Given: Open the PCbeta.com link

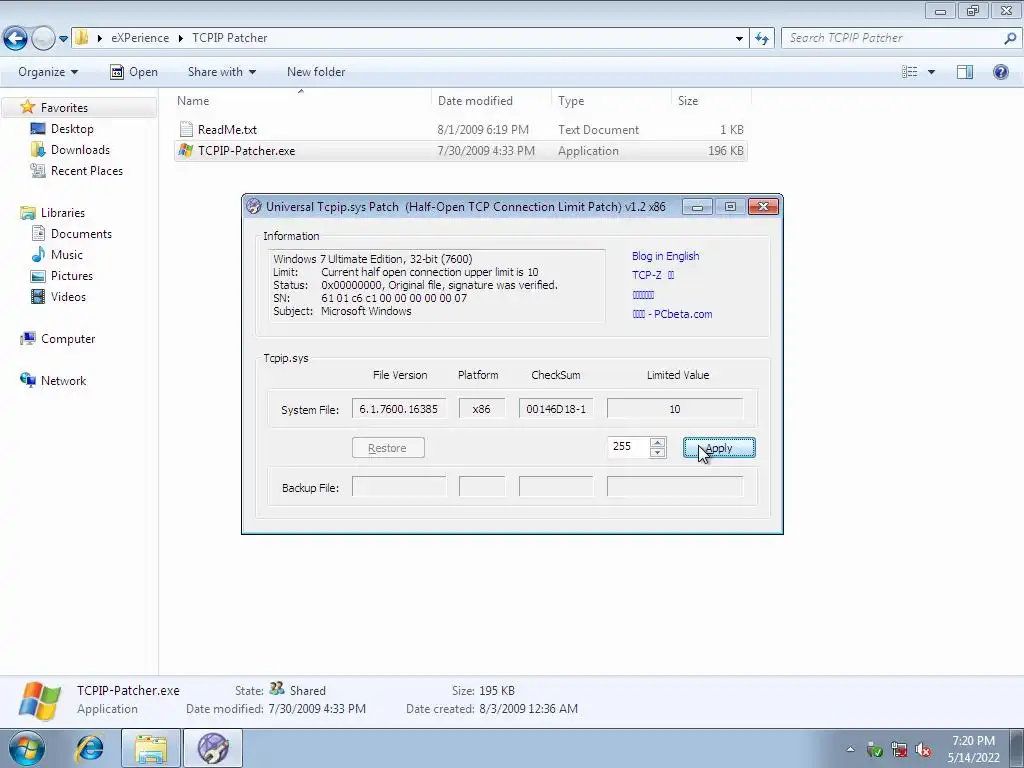Looking at the screenshot, I should 672,314.
